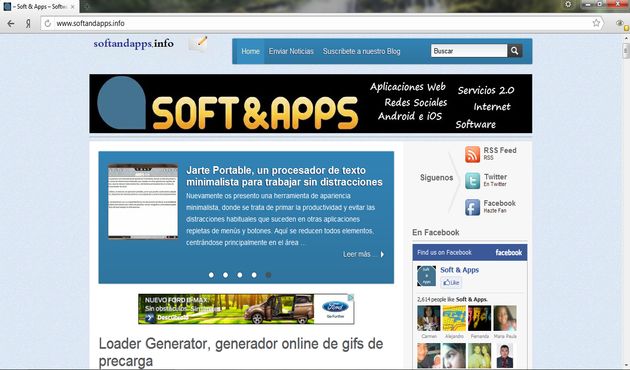Click the Buscar search input field

click(x=469, y=51)
